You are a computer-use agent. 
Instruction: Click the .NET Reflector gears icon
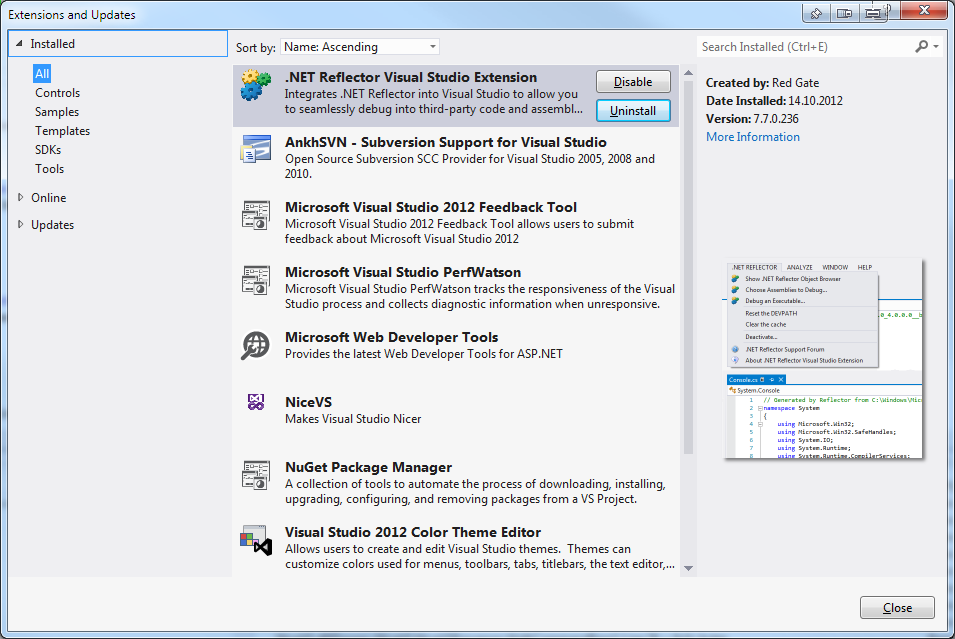(x=256, y=86)
